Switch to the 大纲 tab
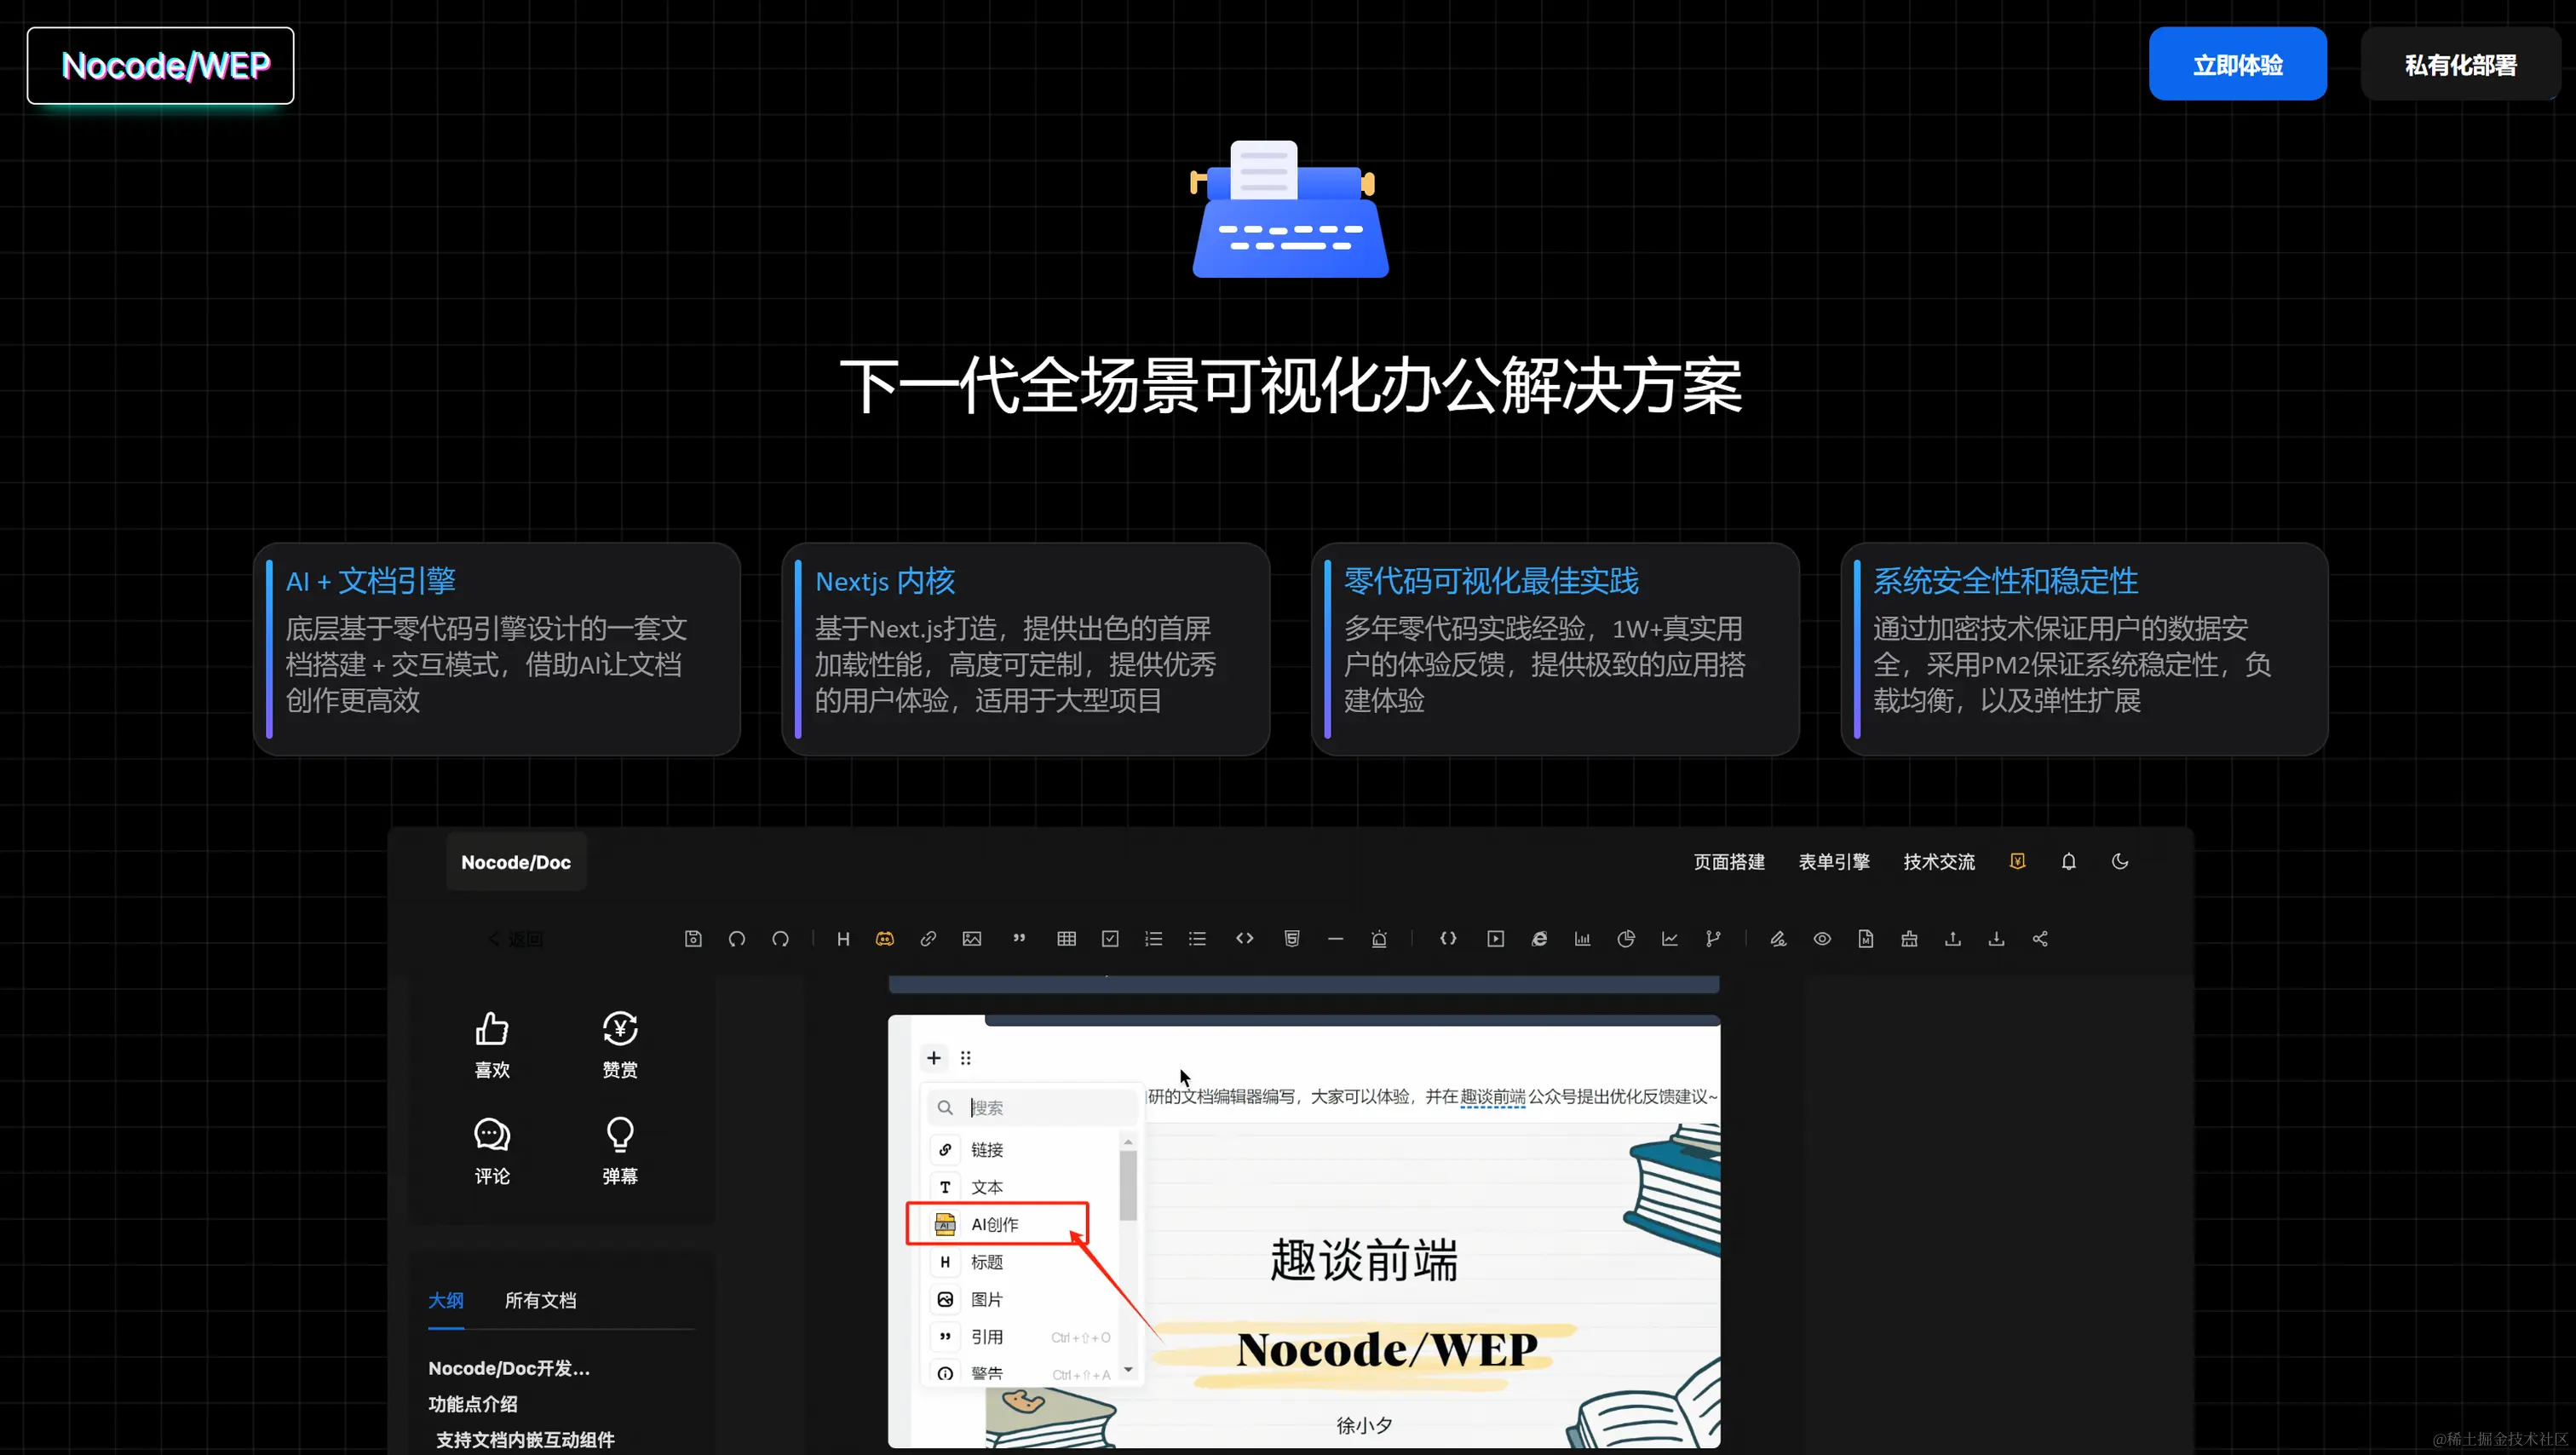 [445, 1299]
